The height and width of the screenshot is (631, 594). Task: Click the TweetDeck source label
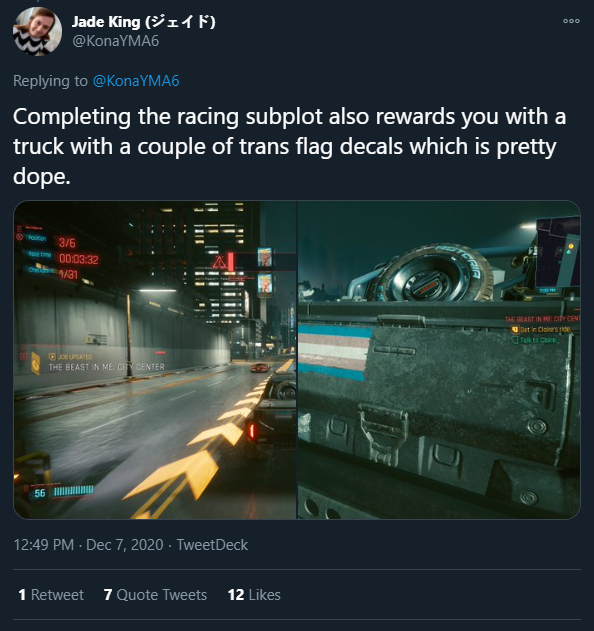[212, 544]
